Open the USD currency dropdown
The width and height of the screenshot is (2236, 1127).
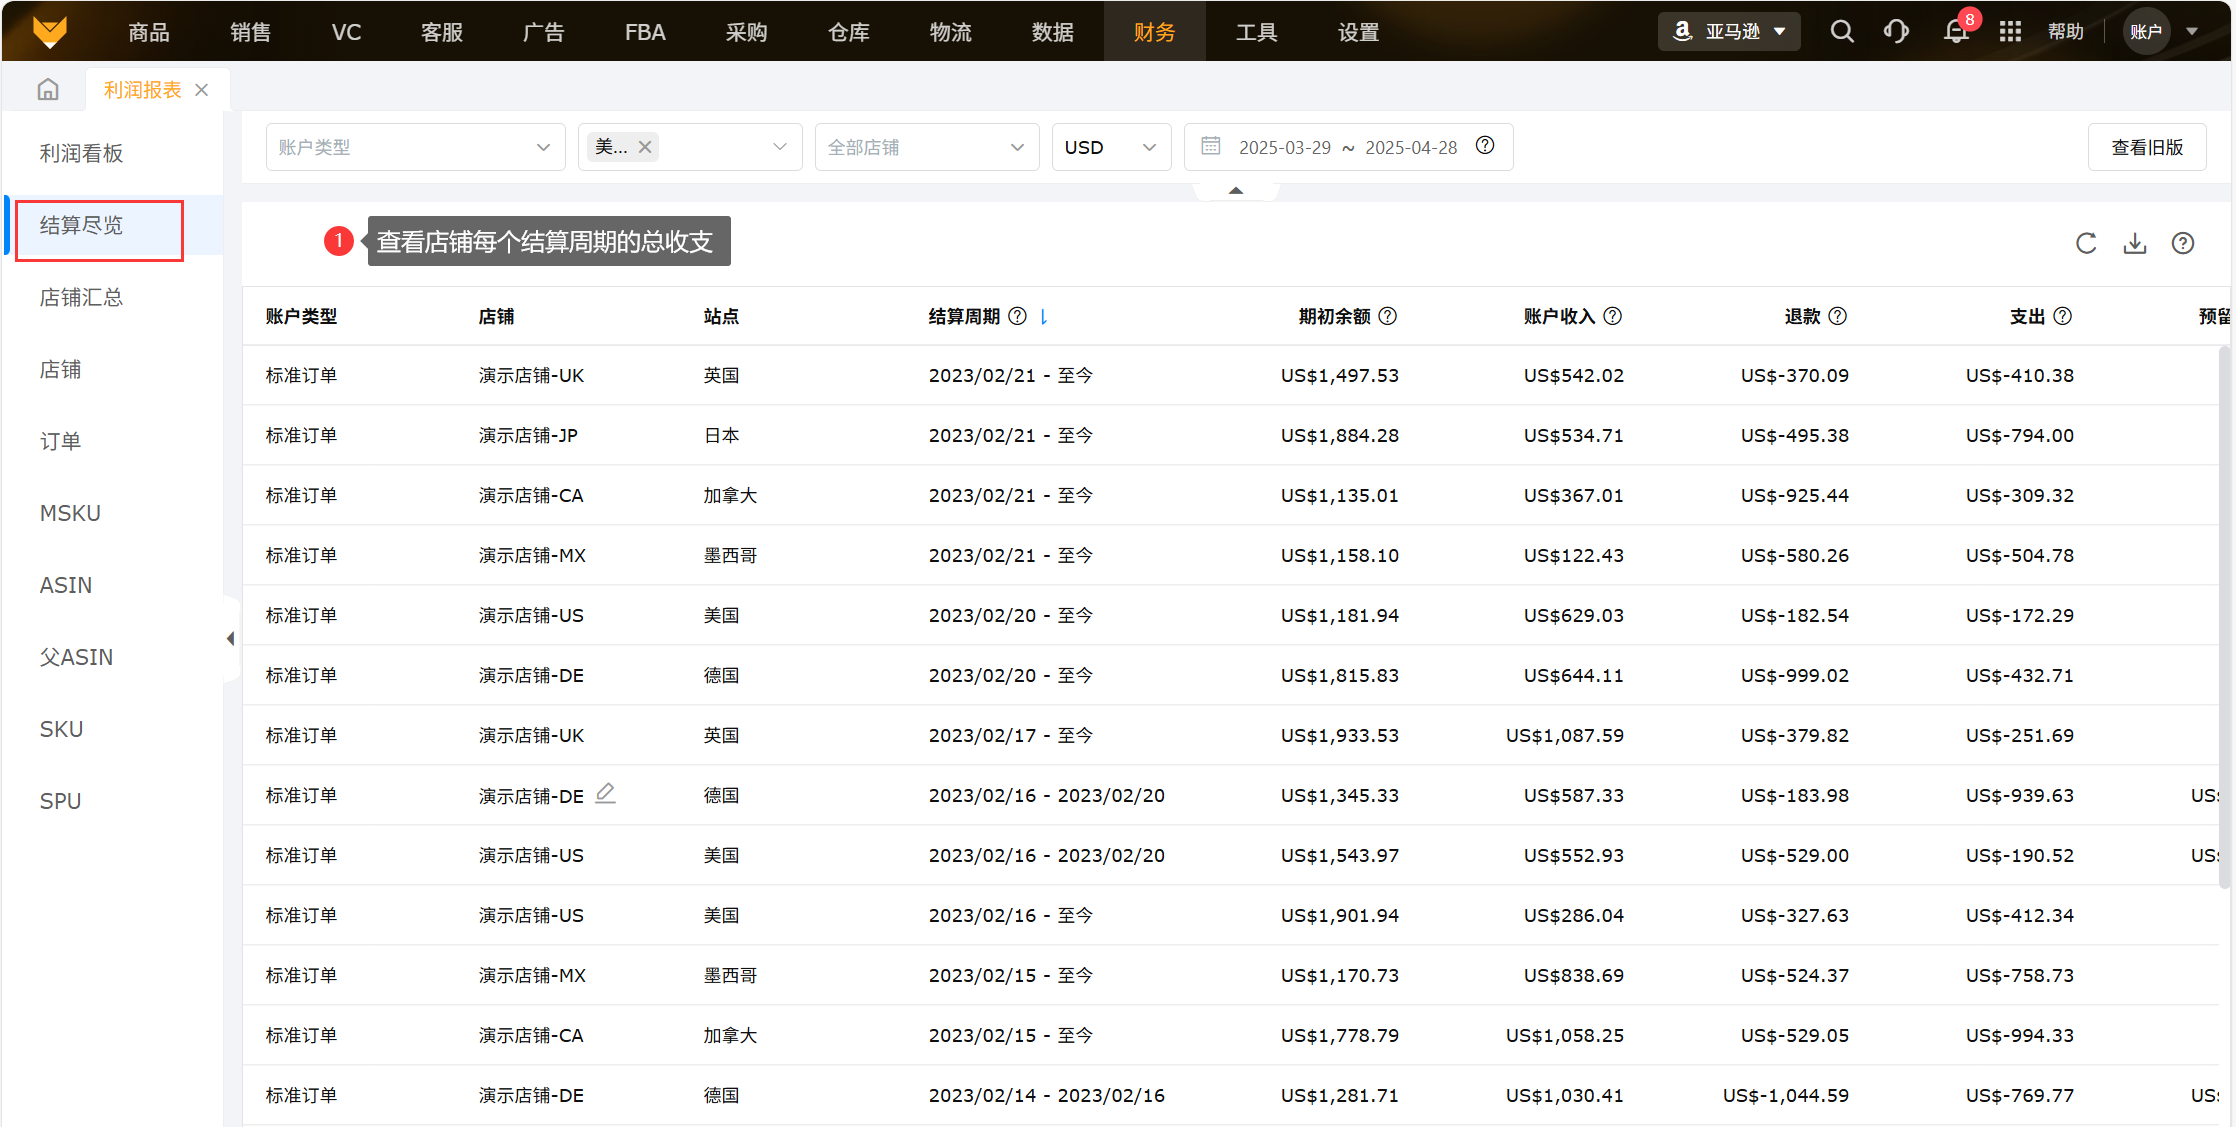pos(1110,147)
